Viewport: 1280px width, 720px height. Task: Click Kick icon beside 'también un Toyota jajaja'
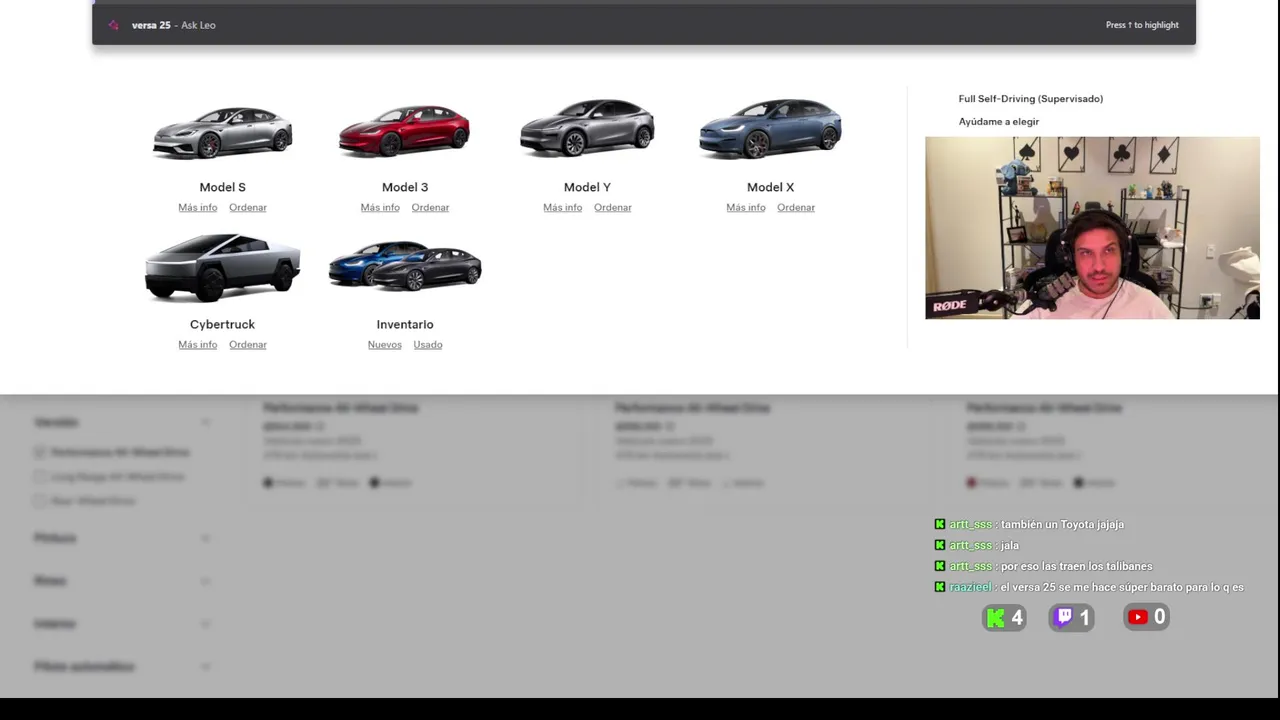coord(939,524)
